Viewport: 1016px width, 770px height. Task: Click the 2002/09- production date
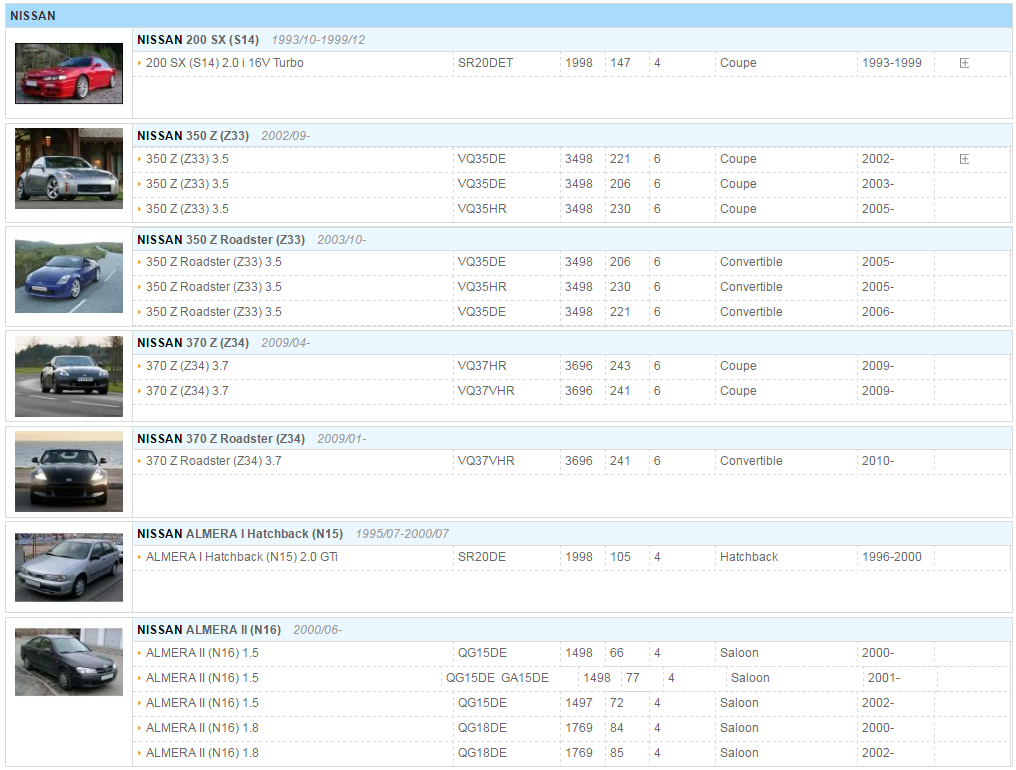(x=286, y=136)
